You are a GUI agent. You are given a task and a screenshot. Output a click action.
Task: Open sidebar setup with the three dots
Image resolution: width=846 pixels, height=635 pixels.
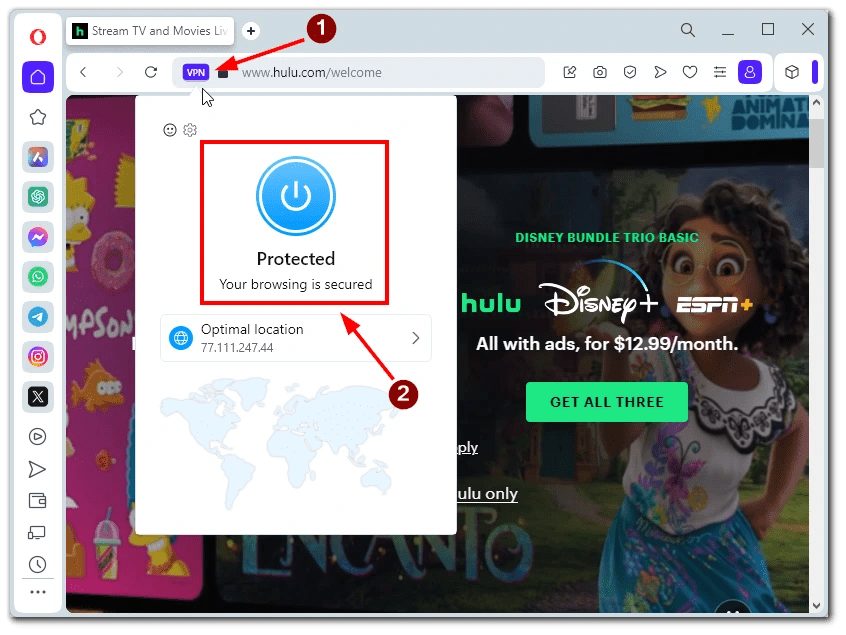pyautogui.click(x=37, y=592)
